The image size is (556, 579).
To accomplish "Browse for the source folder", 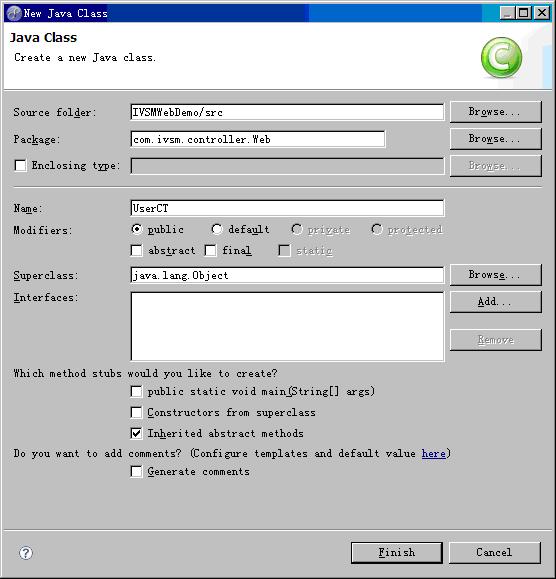I will tap(495, 112).
